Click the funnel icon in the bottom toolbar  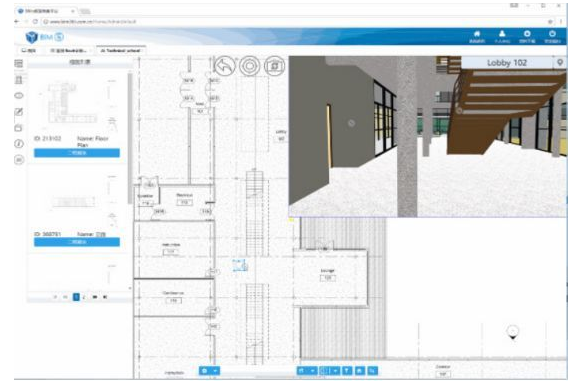tap(347, 371)
